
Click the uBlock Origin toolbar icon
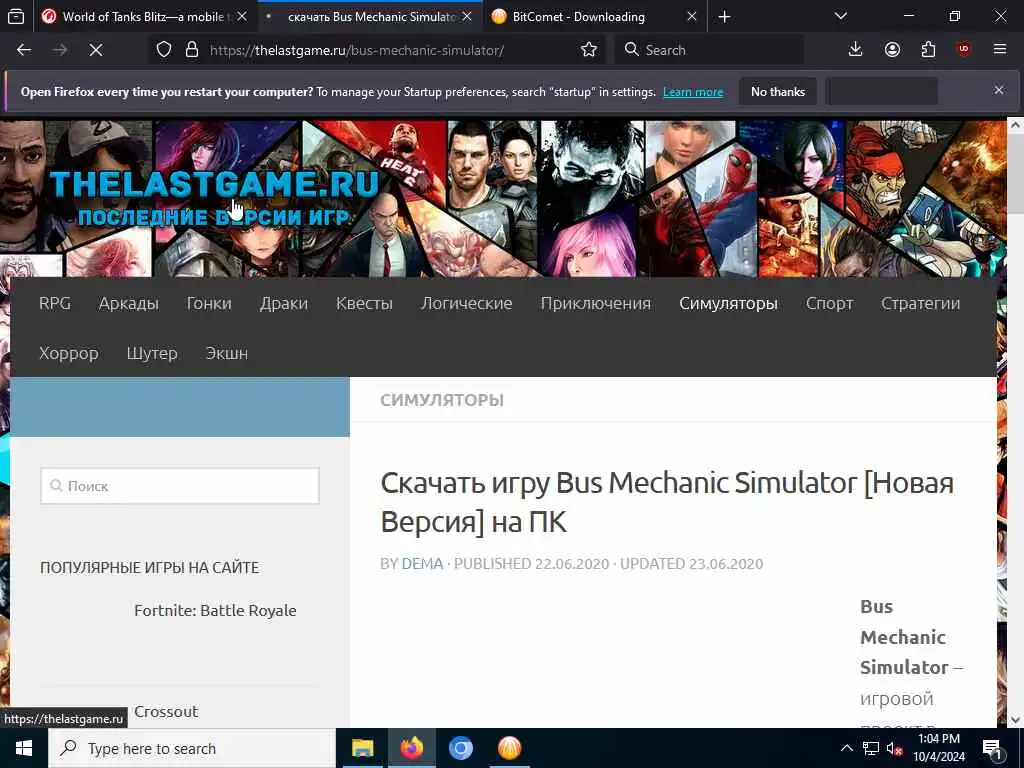pos(964,50)
